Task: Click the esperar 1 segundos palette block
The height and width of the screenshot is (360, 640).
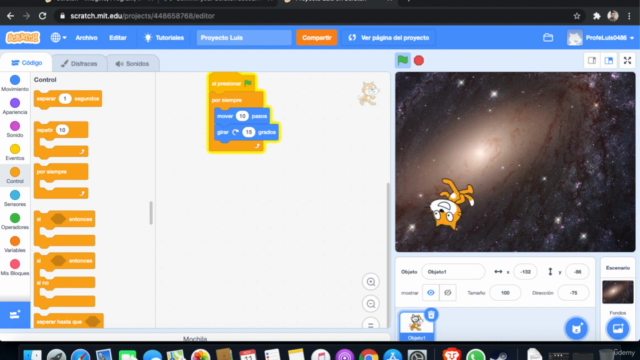Action: (68, 99)
